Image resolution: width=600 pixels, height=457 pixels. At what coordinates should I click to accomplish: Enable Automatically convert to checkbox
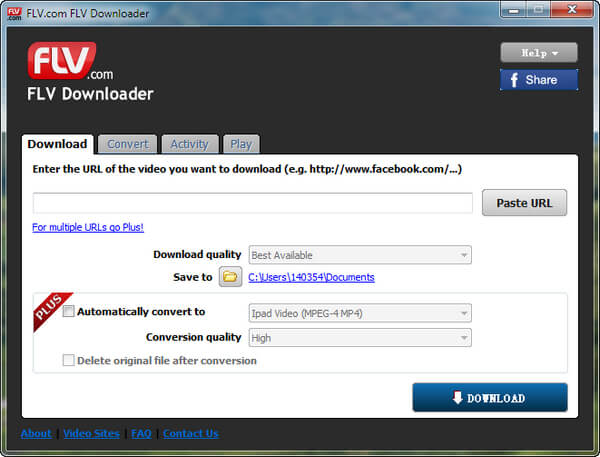[68, 311]
